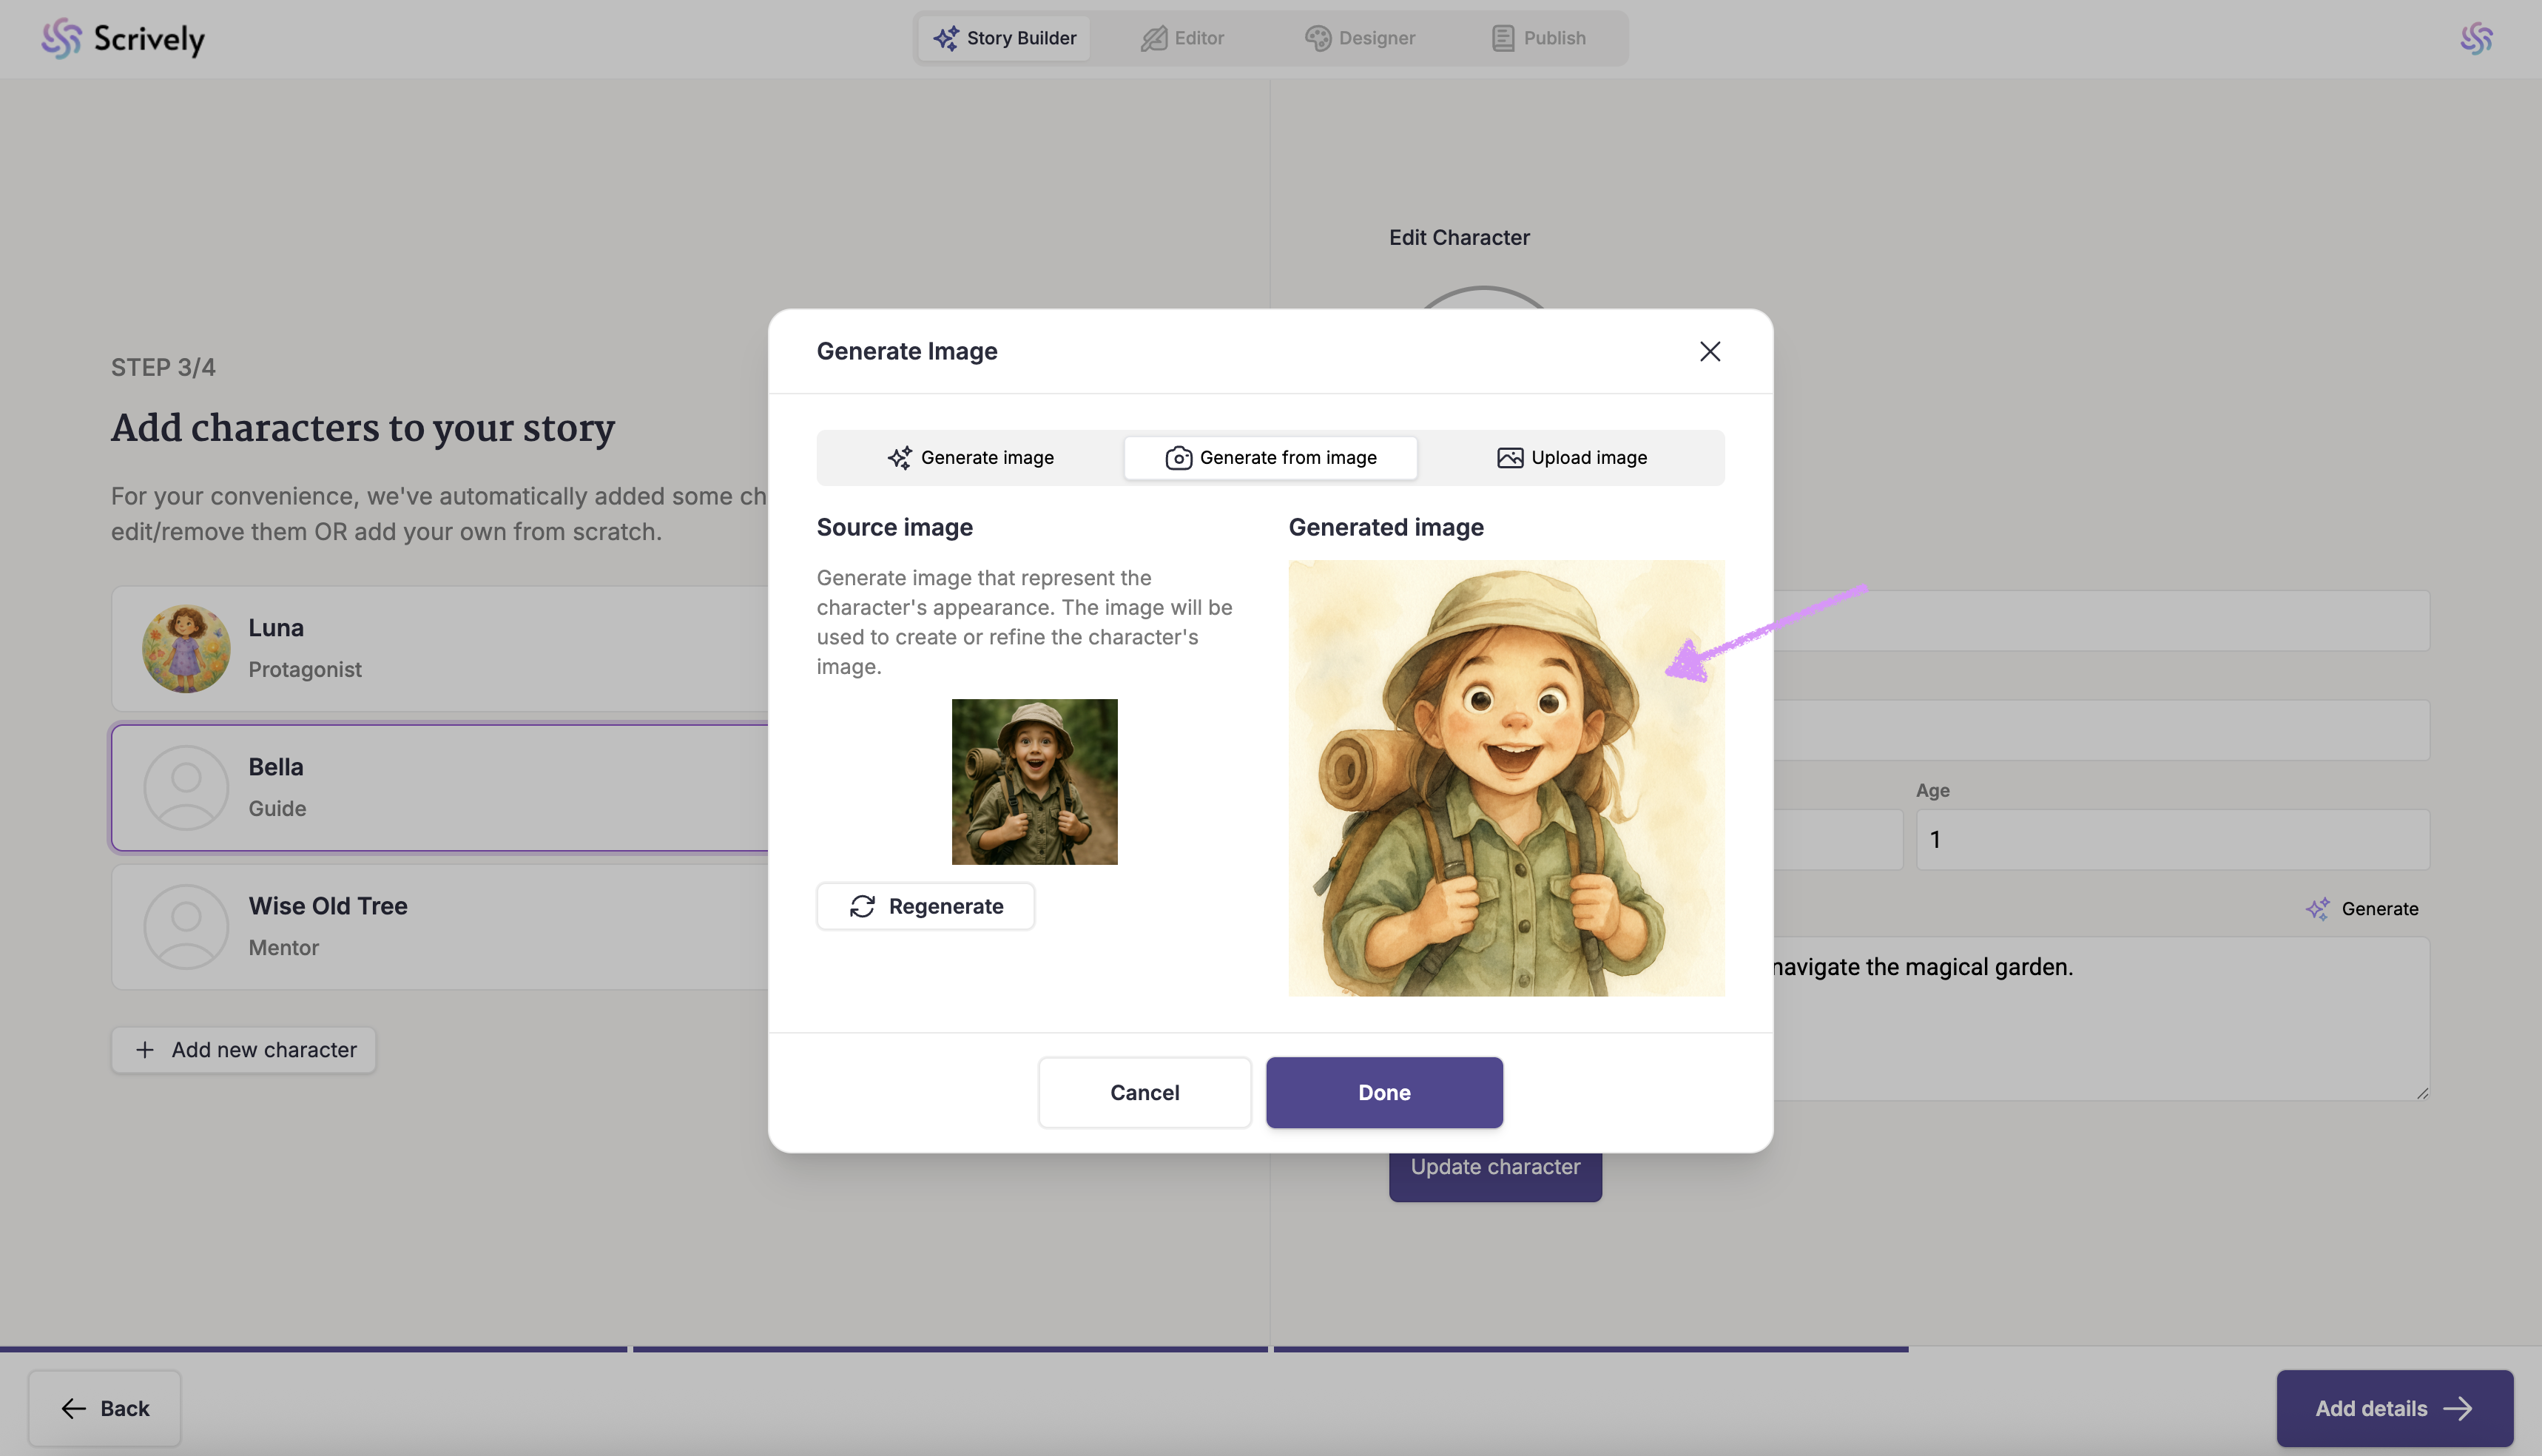Cancel the image generation dialog
The image size is (2542, 1456).
pos(1144,1092)
